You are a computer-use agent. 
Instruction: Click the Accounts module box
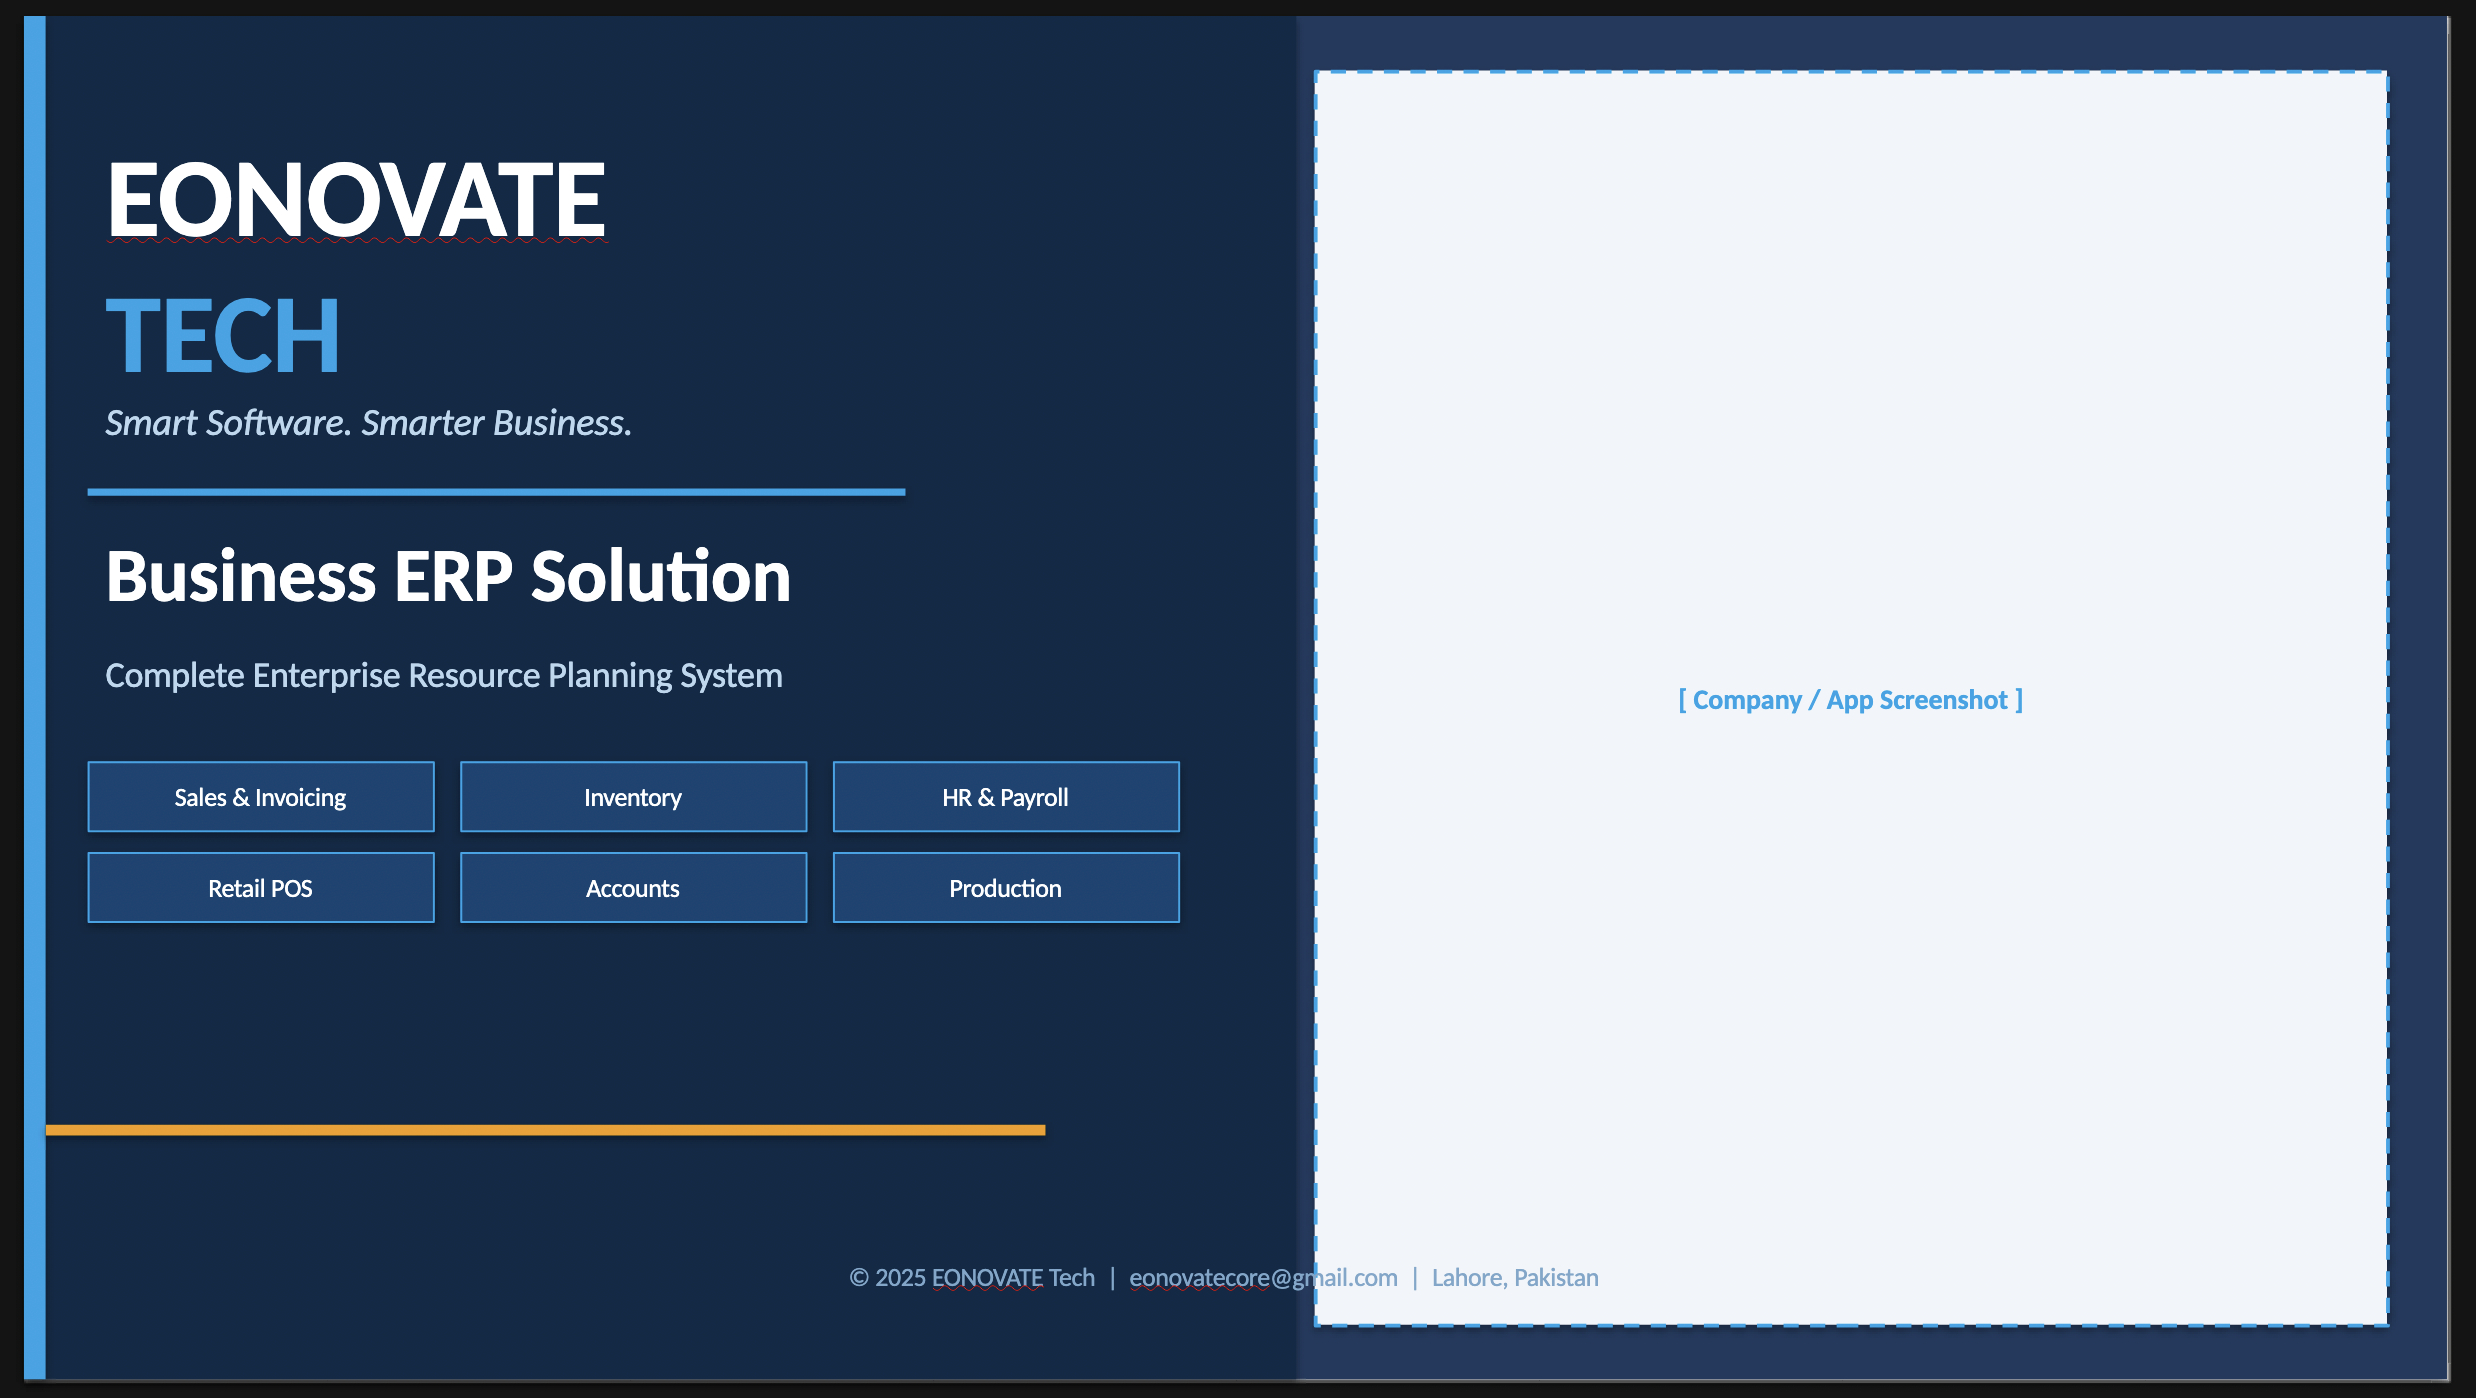tap(633, 888)
